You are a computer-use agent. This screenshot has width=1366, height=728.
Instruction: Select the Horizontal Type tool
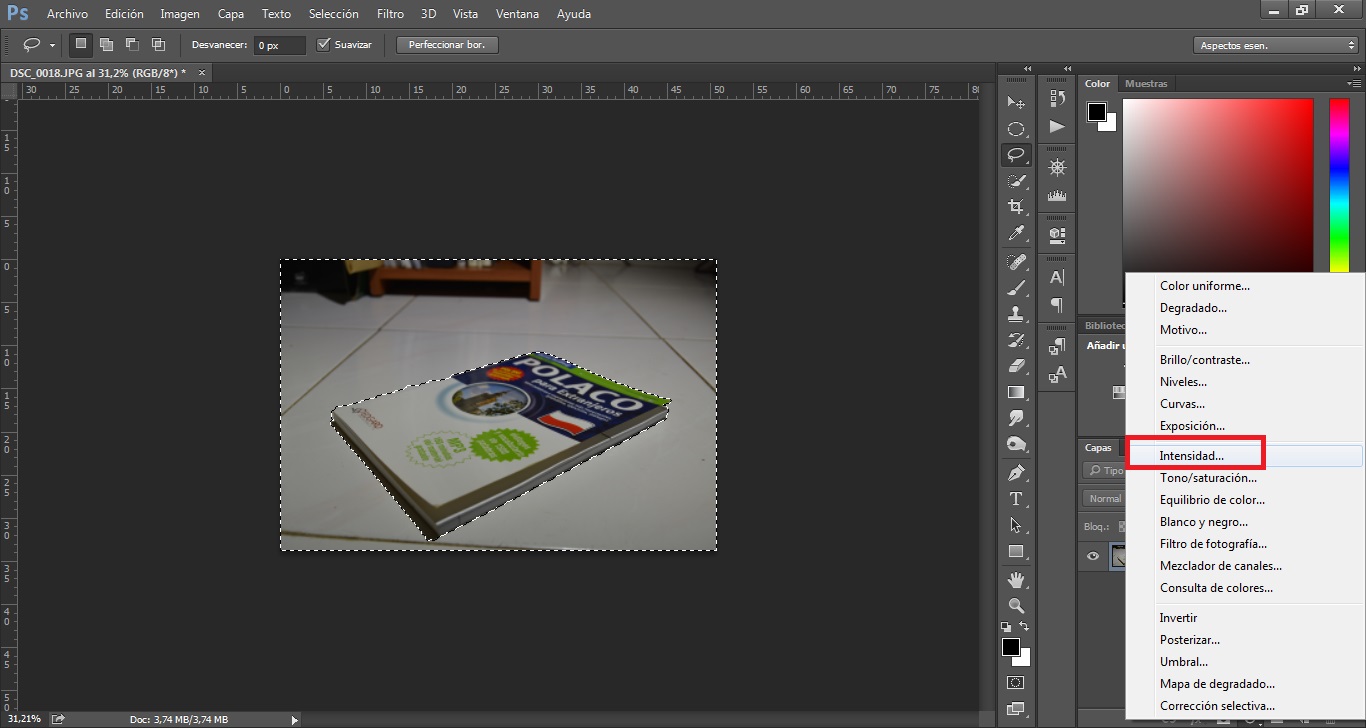click(x=1016, y=499)
